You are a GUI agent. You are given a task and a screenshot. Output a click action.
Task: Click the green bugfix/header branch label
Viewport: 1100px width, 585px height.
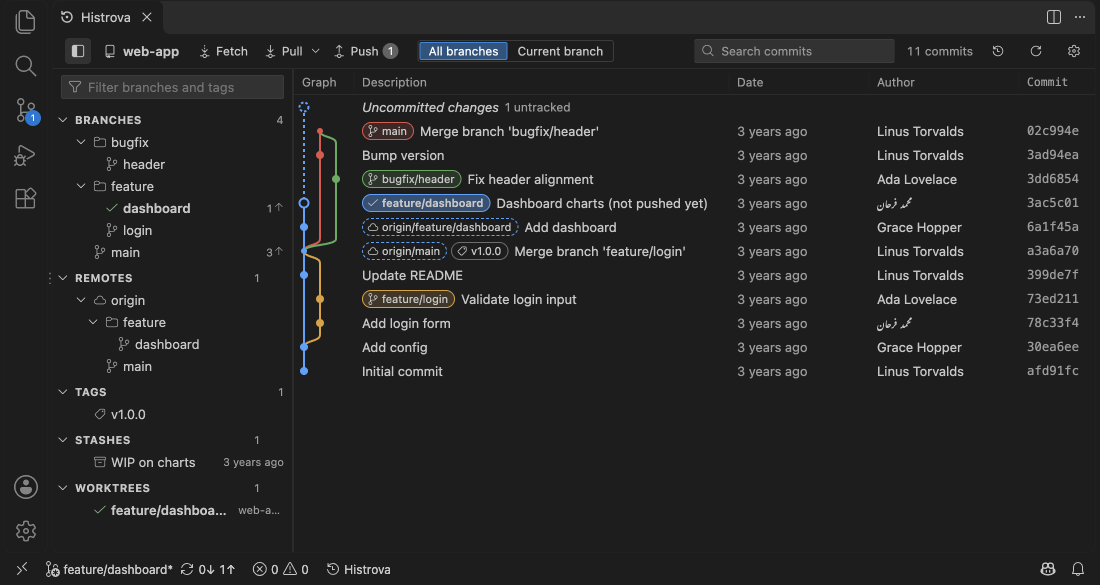point(412,179)
